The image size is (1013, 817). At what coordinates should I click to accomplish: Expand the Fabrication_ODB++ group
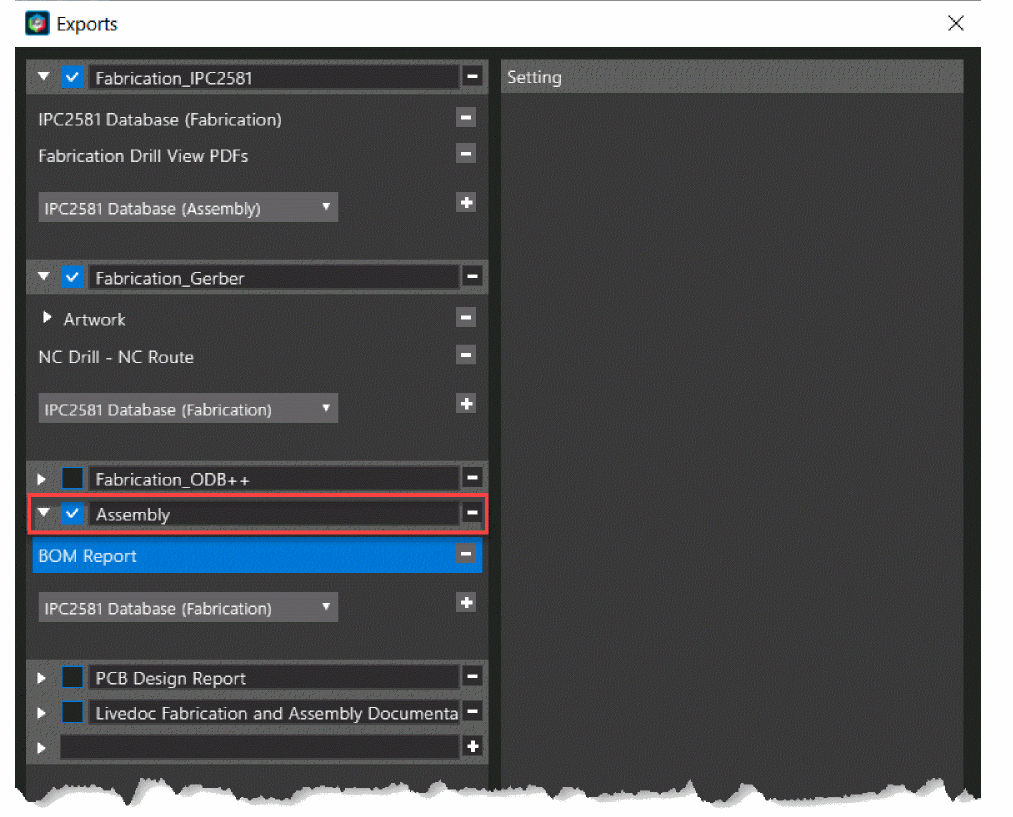(x=41, y=479)
